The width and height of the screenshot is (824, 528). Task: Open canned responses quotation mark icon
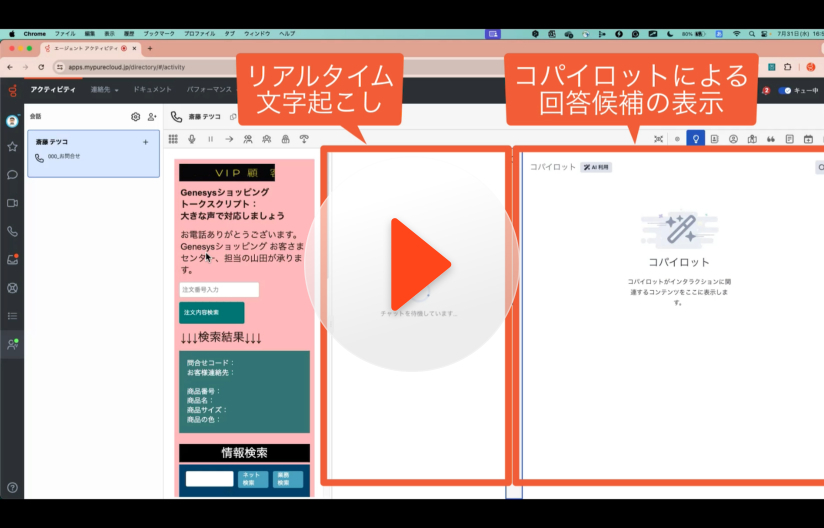[x=771, y=139]
